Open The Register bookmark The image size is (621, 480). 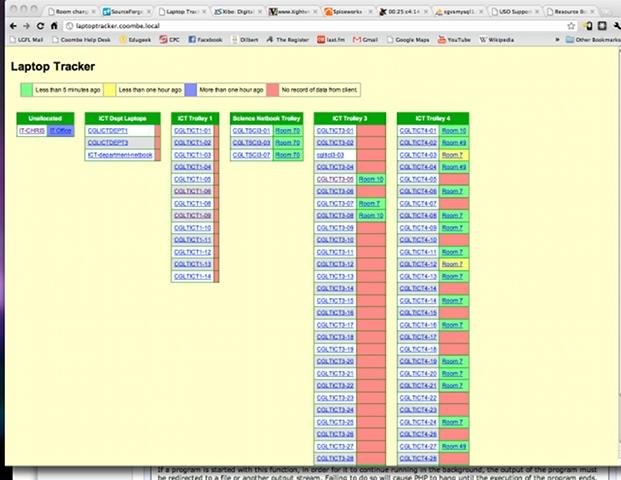click(288, 40)
